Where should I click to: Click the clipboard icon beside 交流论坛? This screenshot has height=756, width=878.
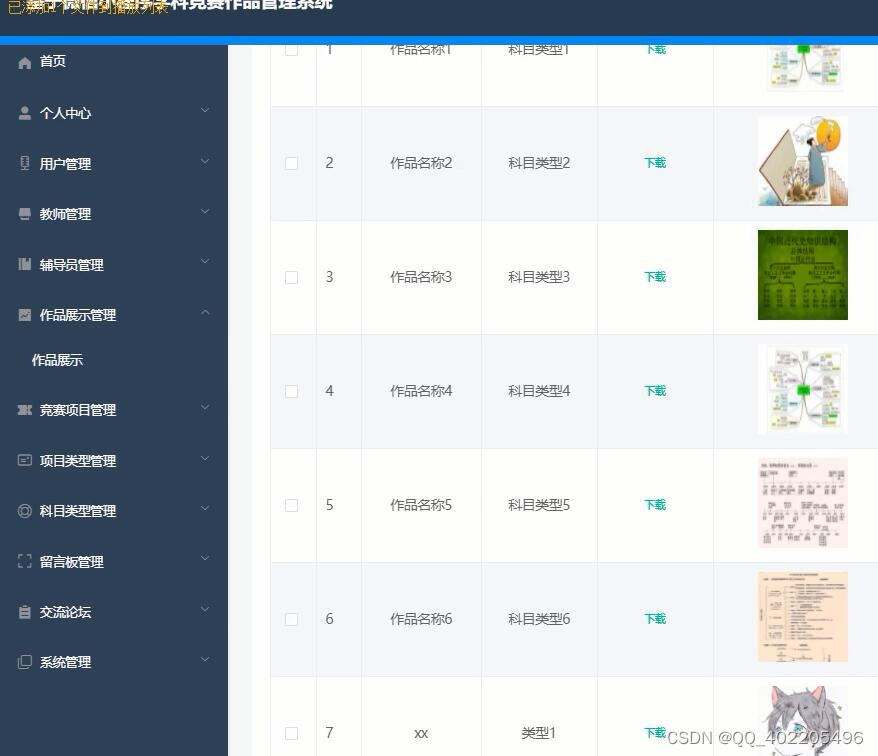point(25,612)
